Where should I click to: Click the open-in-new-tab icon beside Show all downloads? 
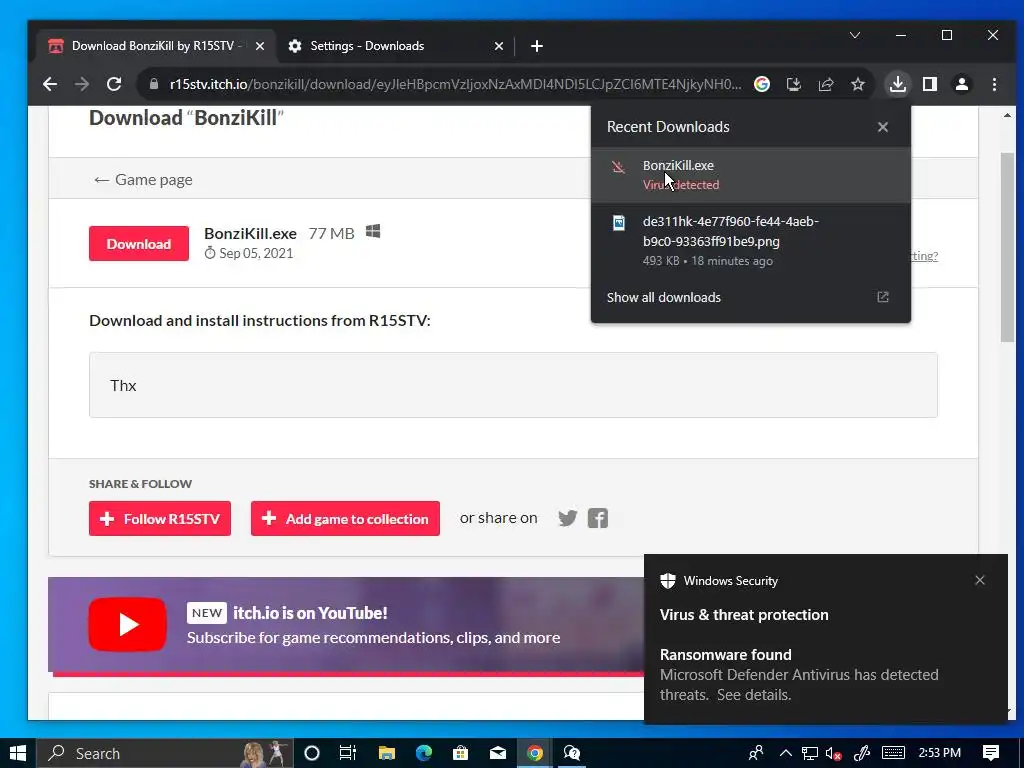[x=883, y=297]
